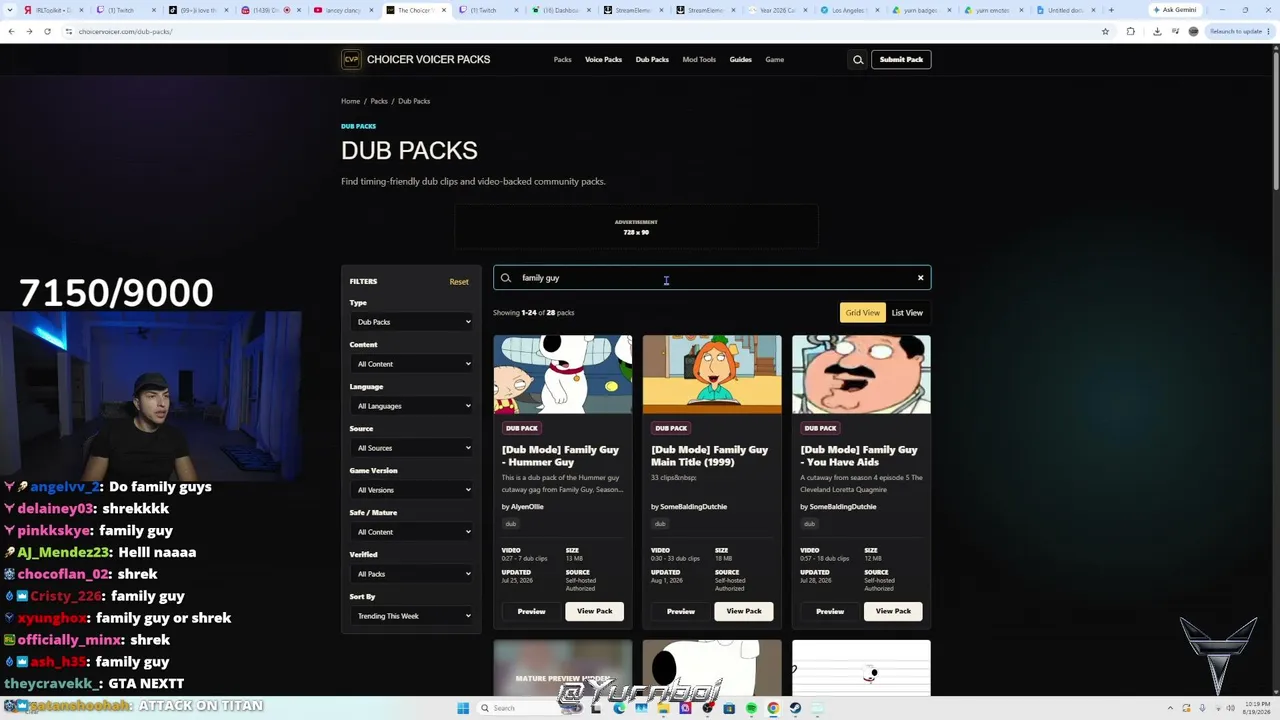Click the taskbar clock showing 10:19 PM
1280x720 pixels.
coord(1257,708)
